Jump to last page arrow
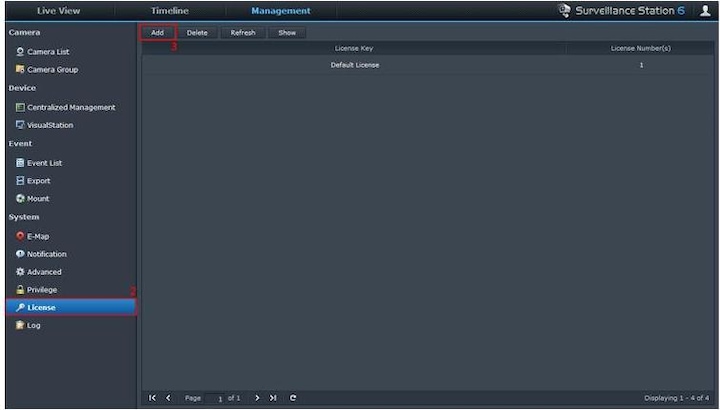Screen dimensions: 720x410 pyautogui.click(x=273, y=398)
